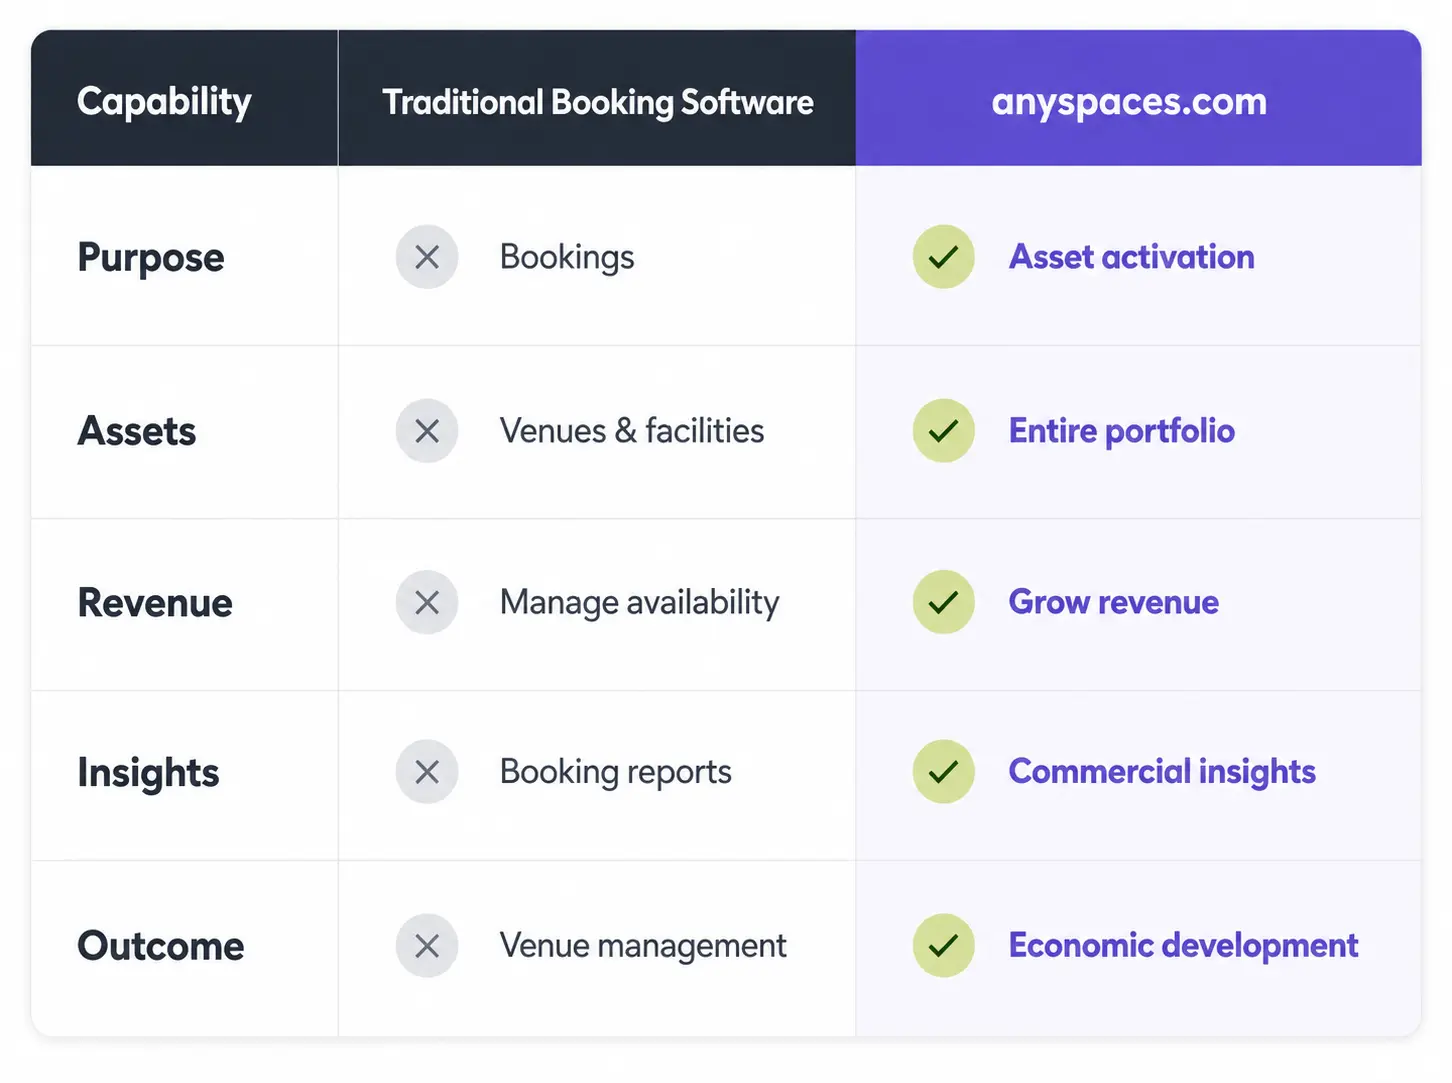Click the gray X icon beside Bookings

(427, 257)
